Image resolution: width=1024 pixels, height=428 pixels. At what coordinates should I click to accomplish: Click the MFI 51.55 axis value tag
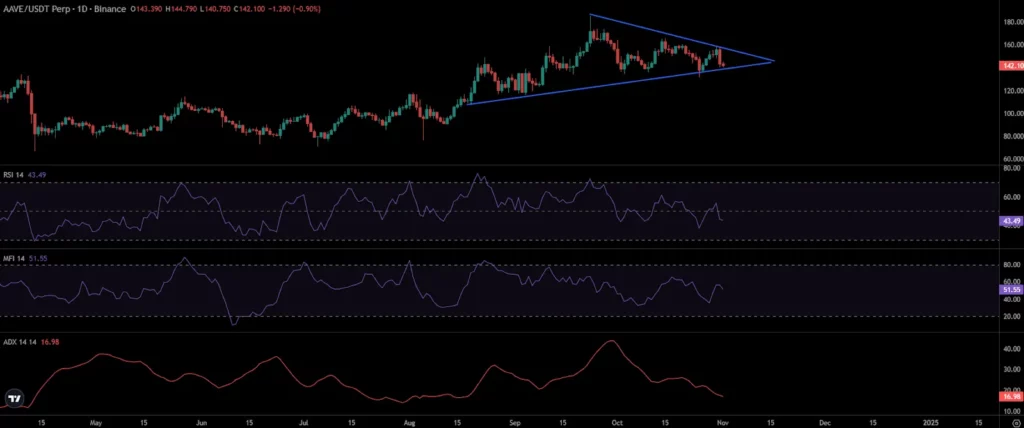pos(1011,289)
